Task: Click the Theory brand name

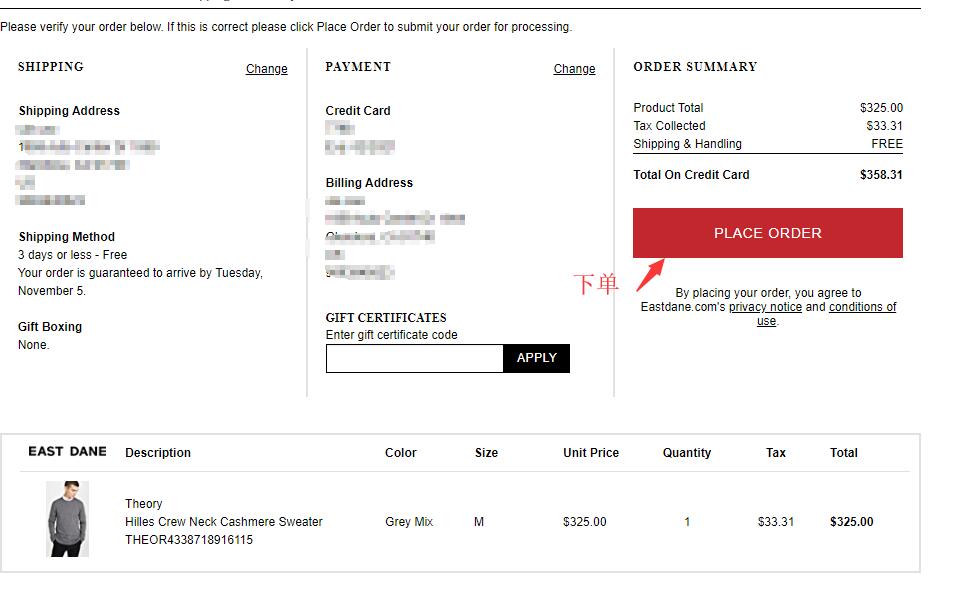Action: click(x=143, y=504)
